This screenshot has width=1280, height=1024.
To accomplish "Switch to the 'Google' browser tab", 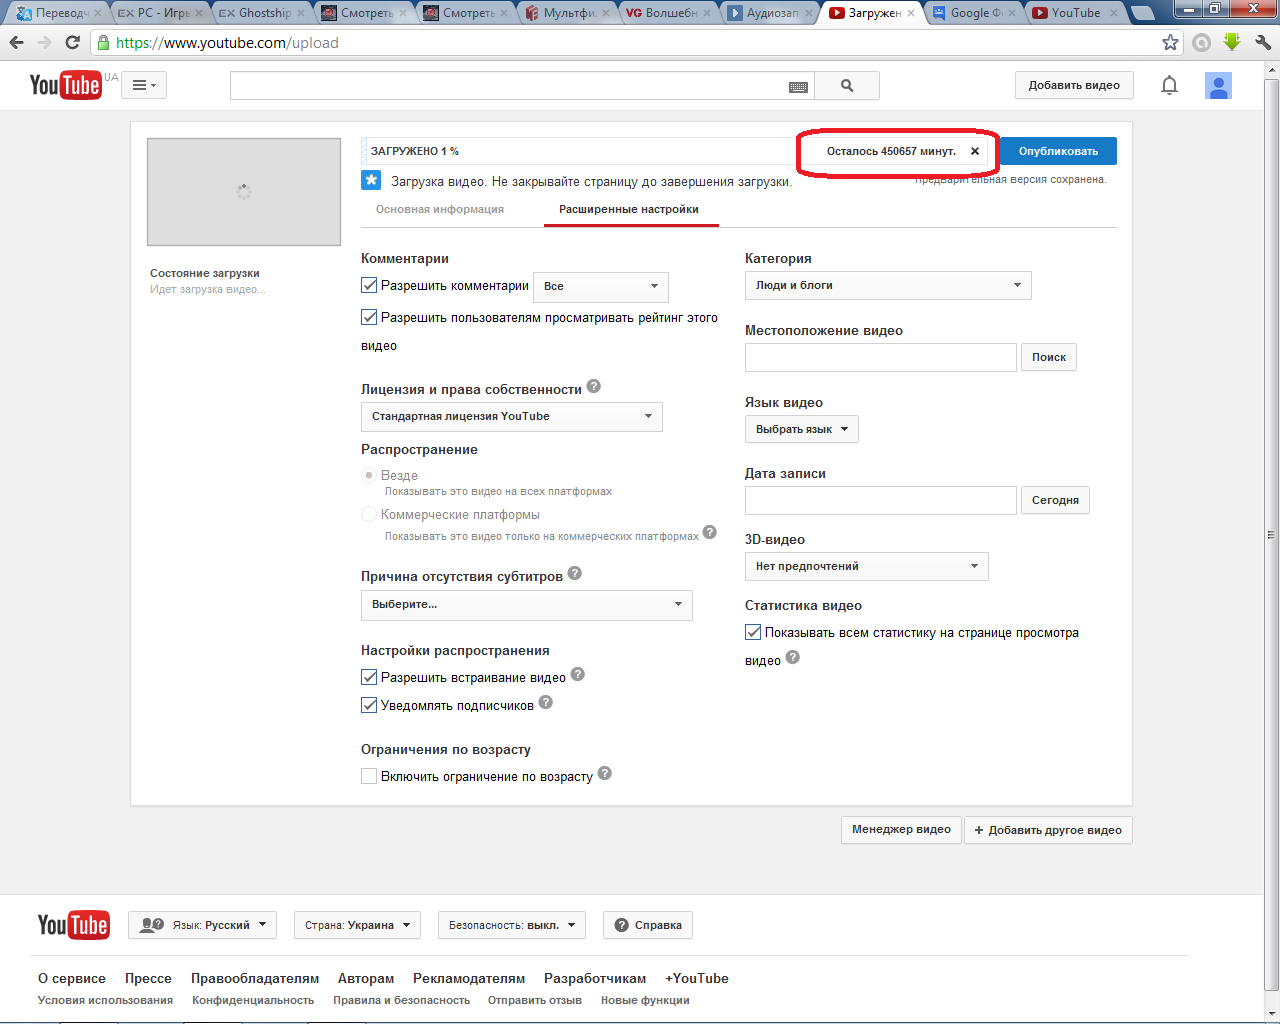I will point(973,13).
